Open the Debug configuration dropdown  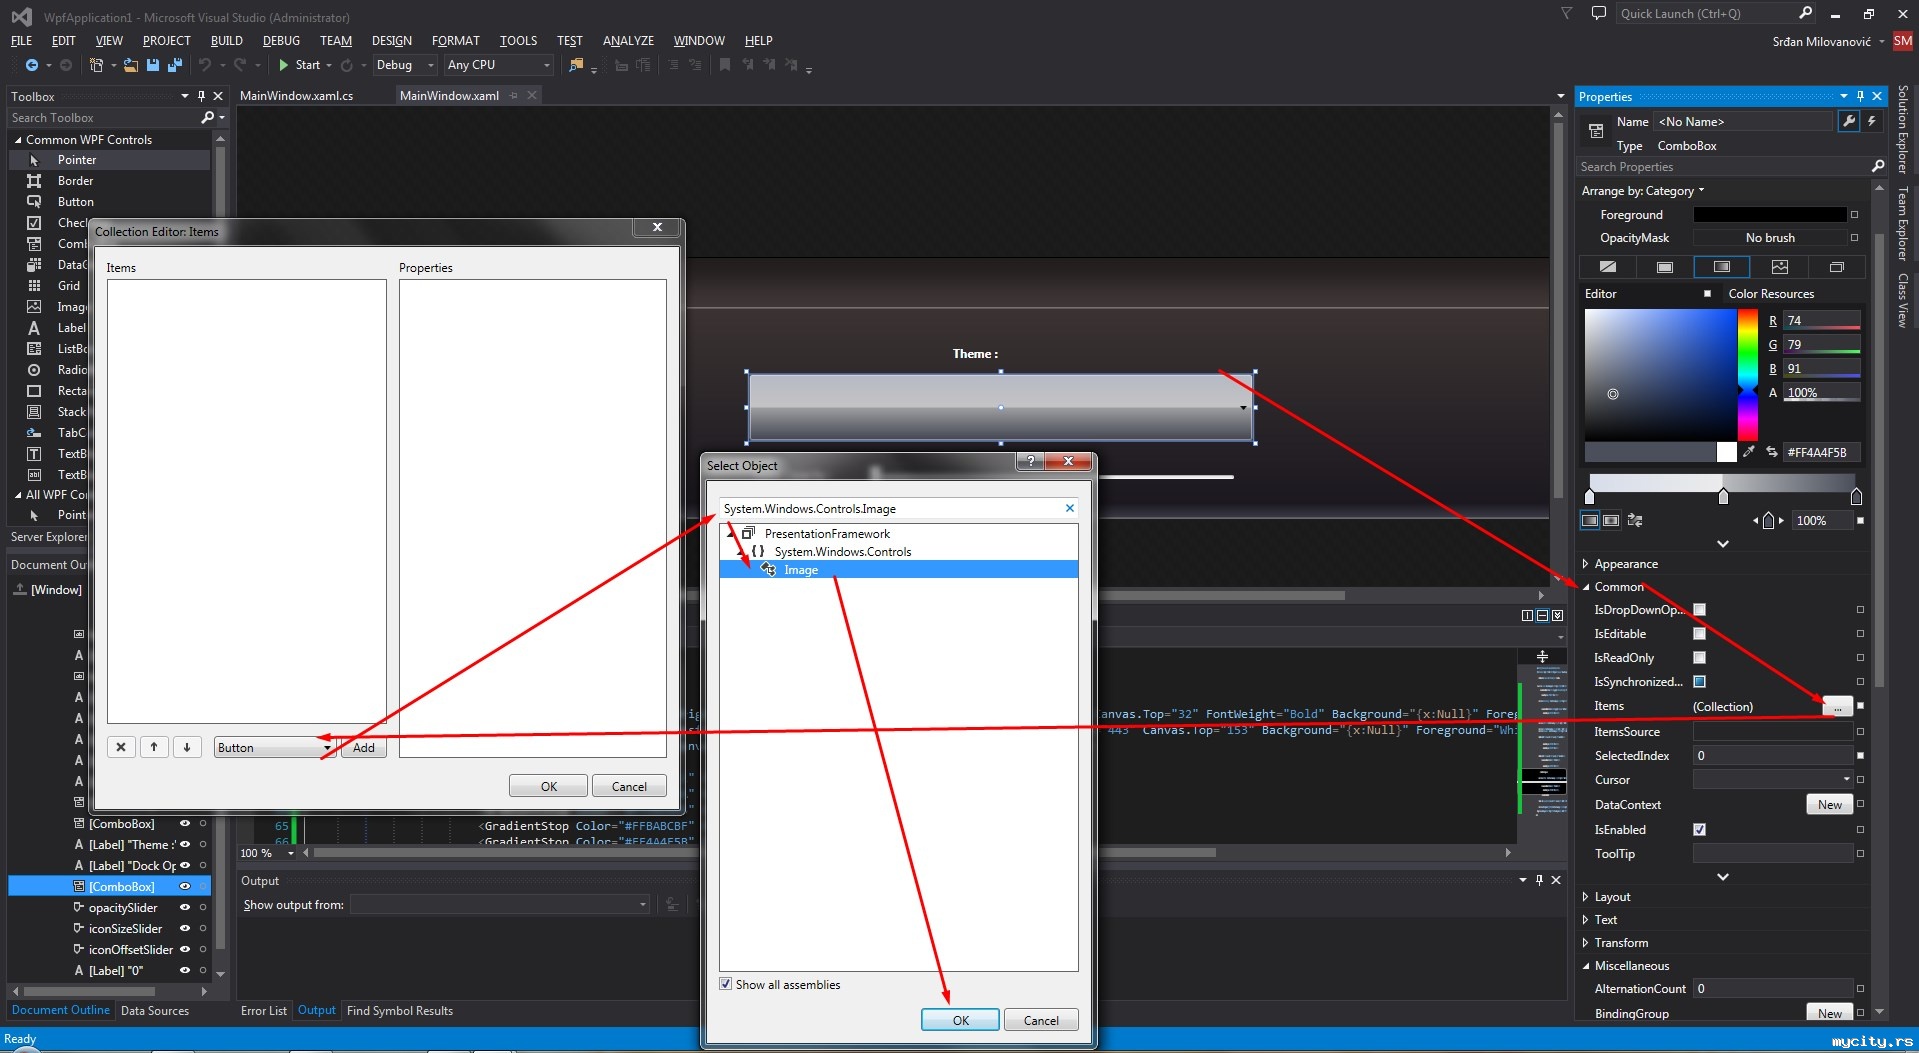(x=405, y=65)
